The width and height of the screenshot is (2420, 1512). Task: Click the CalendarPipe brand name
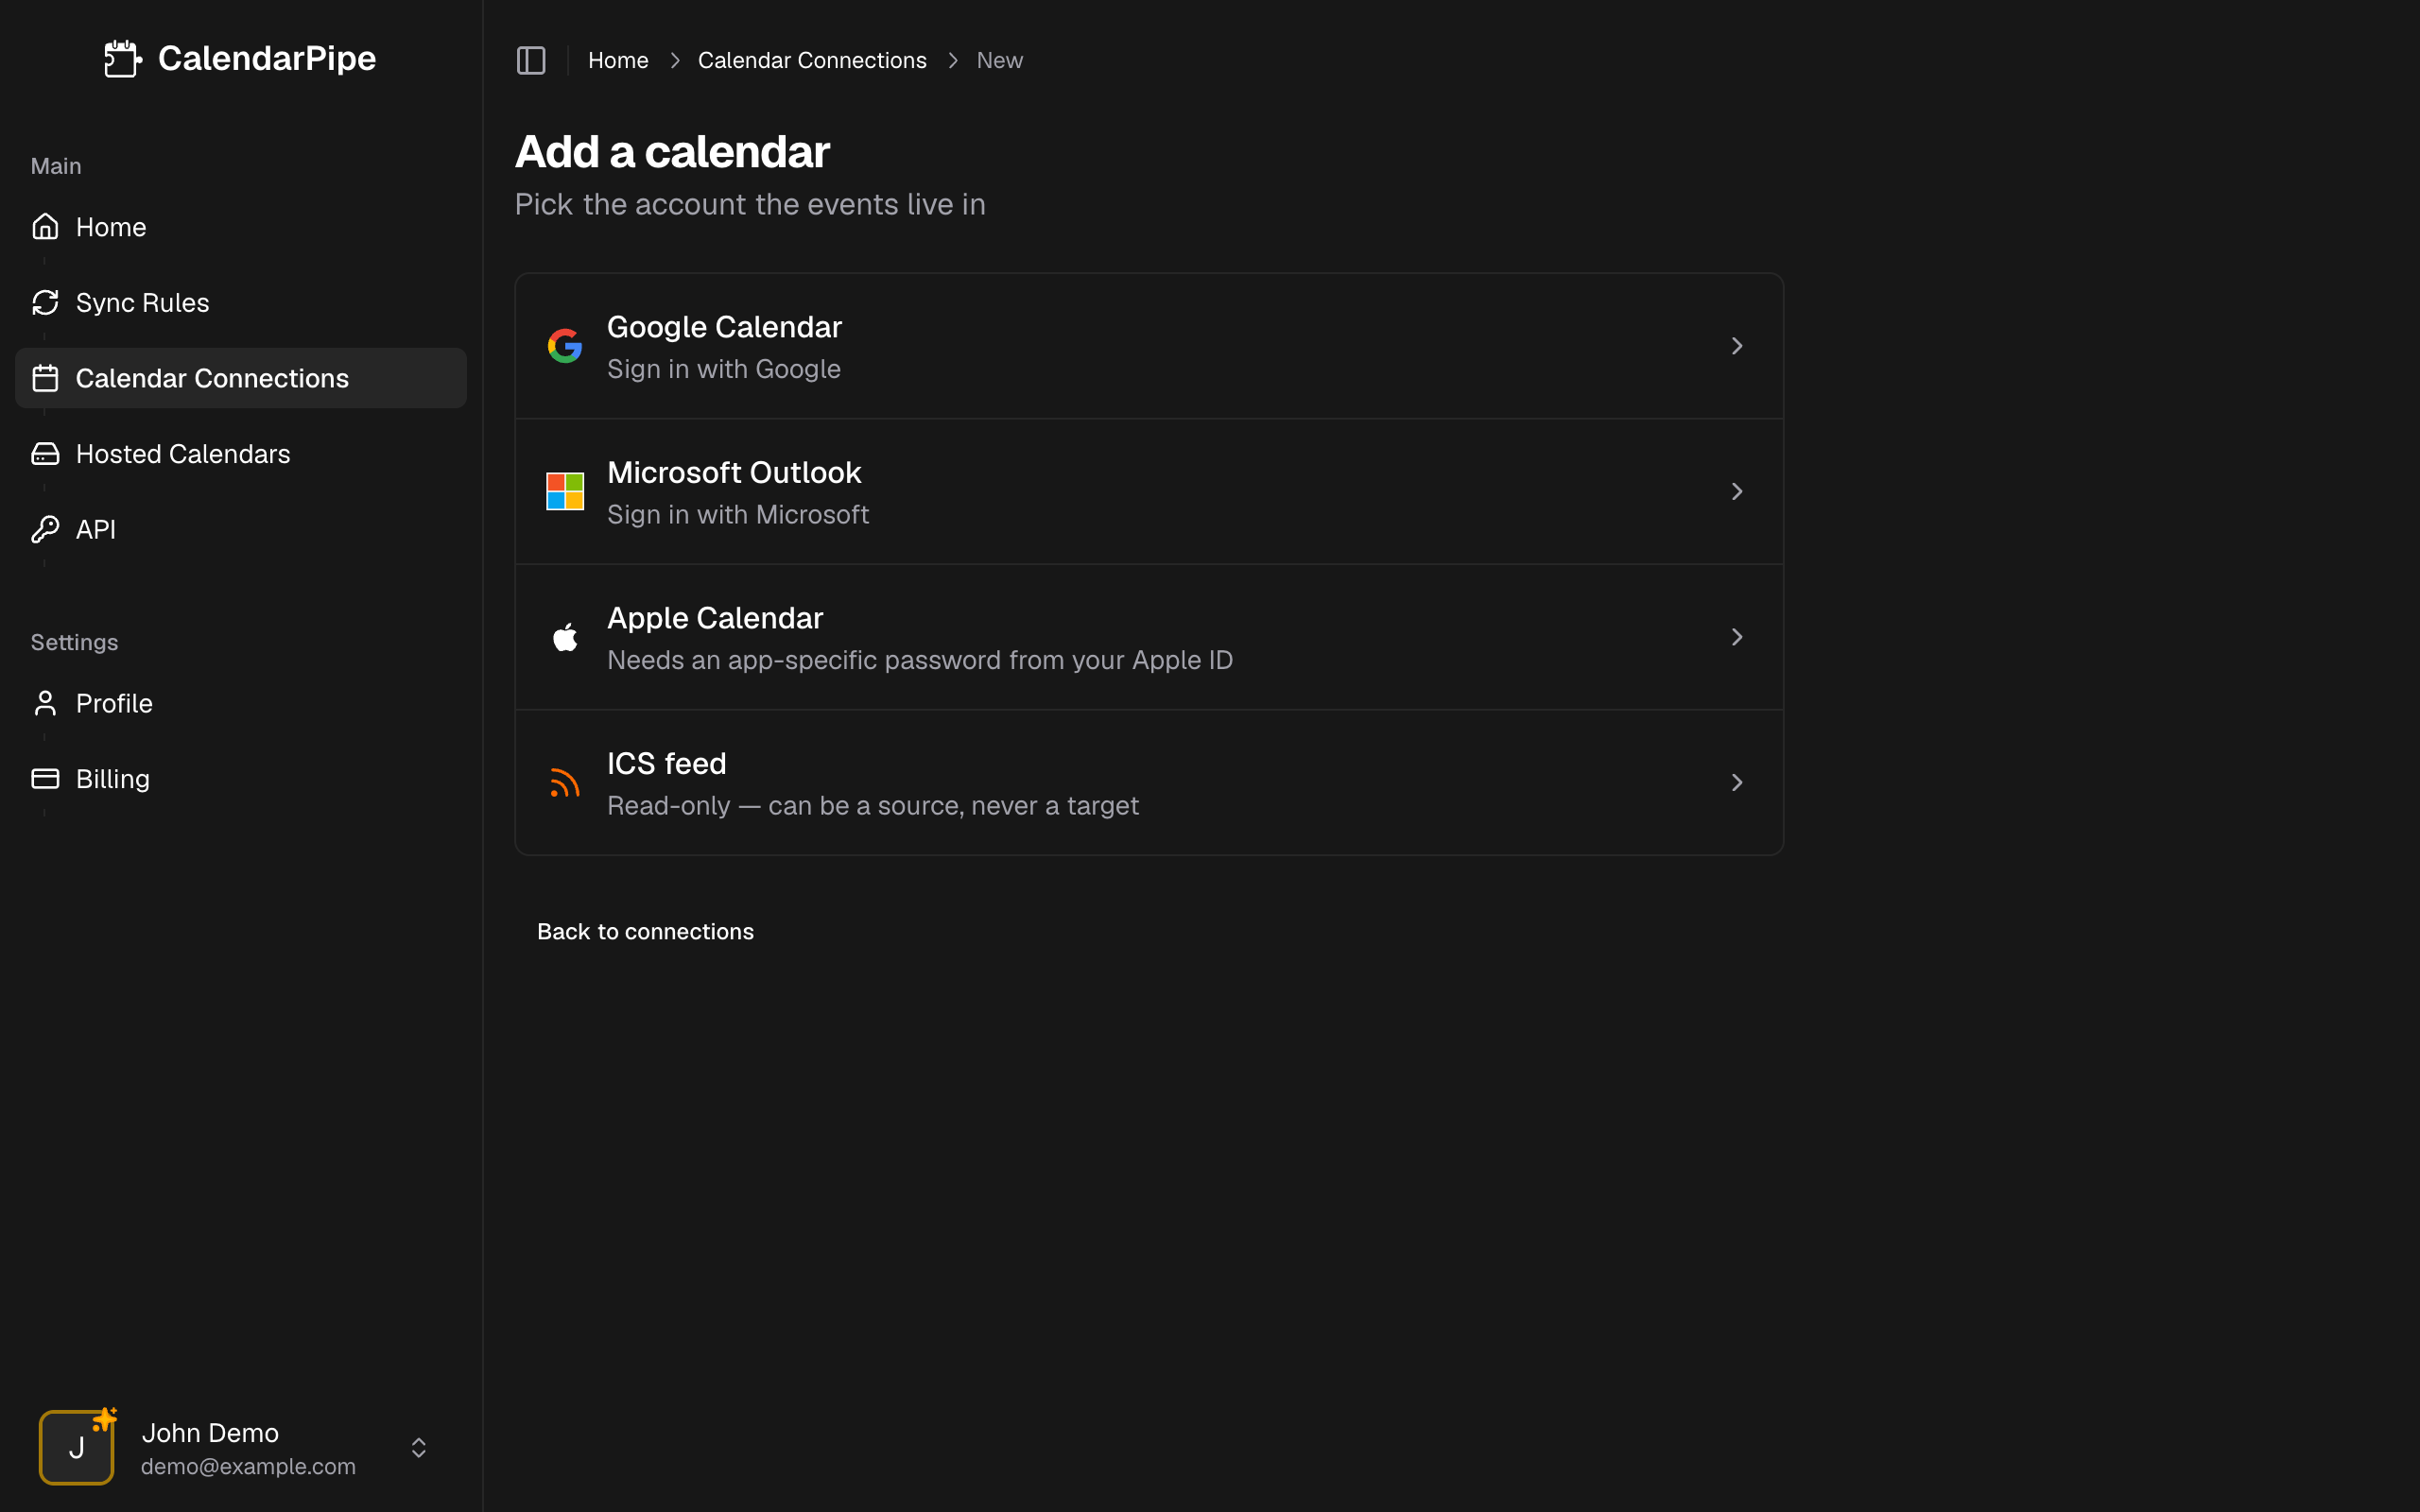(267, 58)
